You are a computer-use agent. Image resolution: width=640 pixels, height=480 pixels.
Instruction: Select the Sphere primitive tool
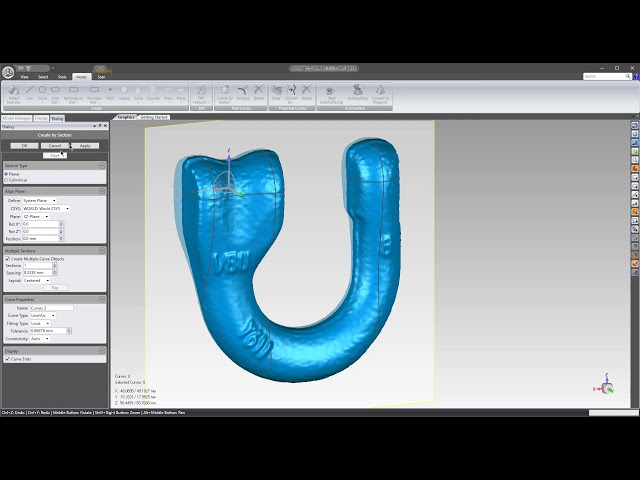click(124, 93)
